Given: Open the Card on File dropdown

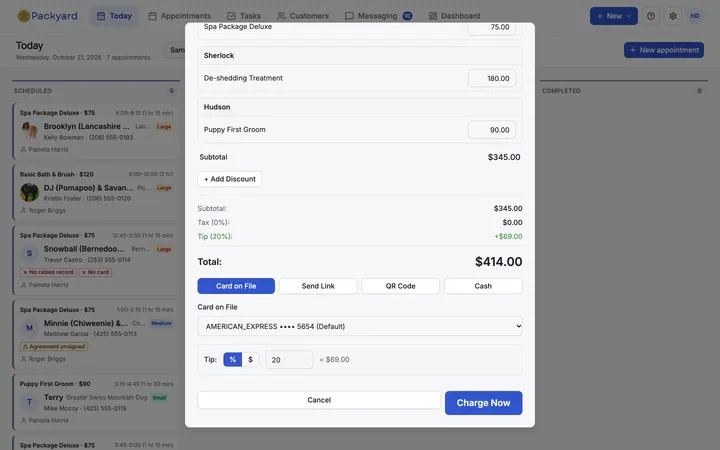Looking at the screenshot, I should click(360, 326).
